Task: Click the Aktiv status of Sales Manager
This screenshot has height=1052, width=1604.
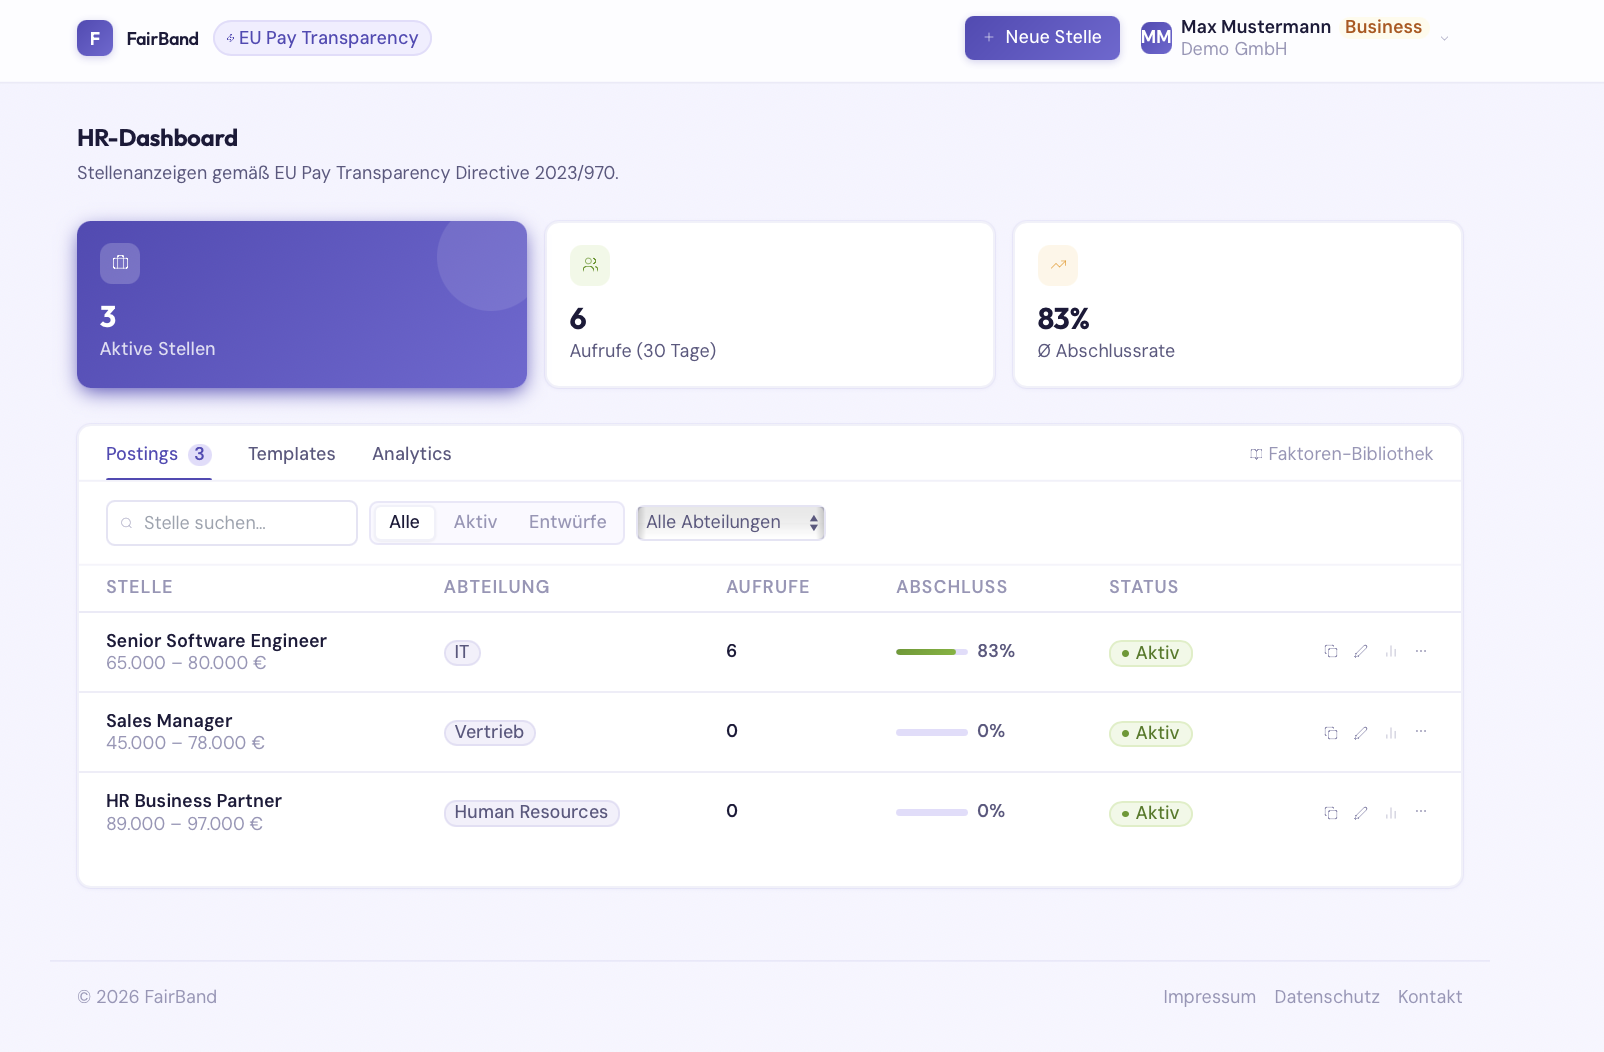Action: pos(1151,733)
